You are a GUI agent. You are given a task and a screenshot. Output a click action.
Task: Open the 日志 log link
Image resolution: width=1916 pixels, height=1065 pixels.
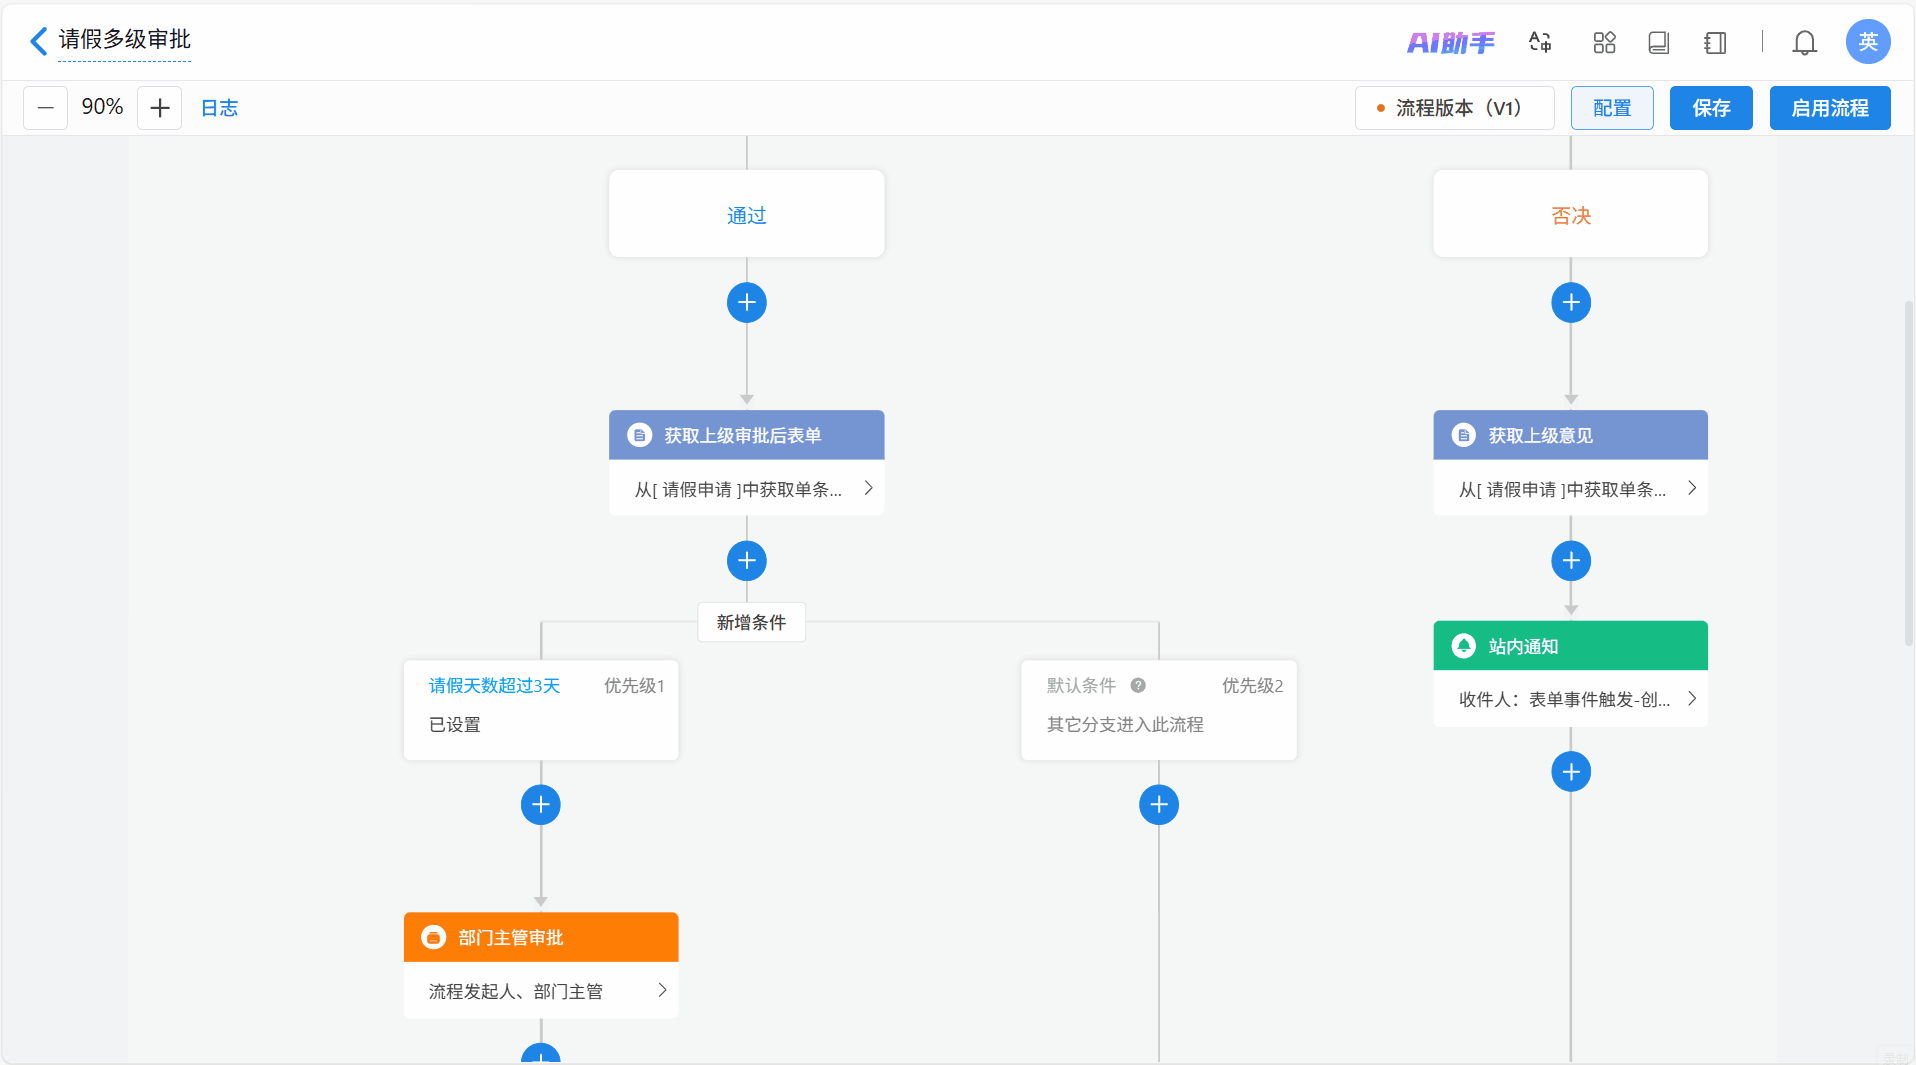point(219,108)
